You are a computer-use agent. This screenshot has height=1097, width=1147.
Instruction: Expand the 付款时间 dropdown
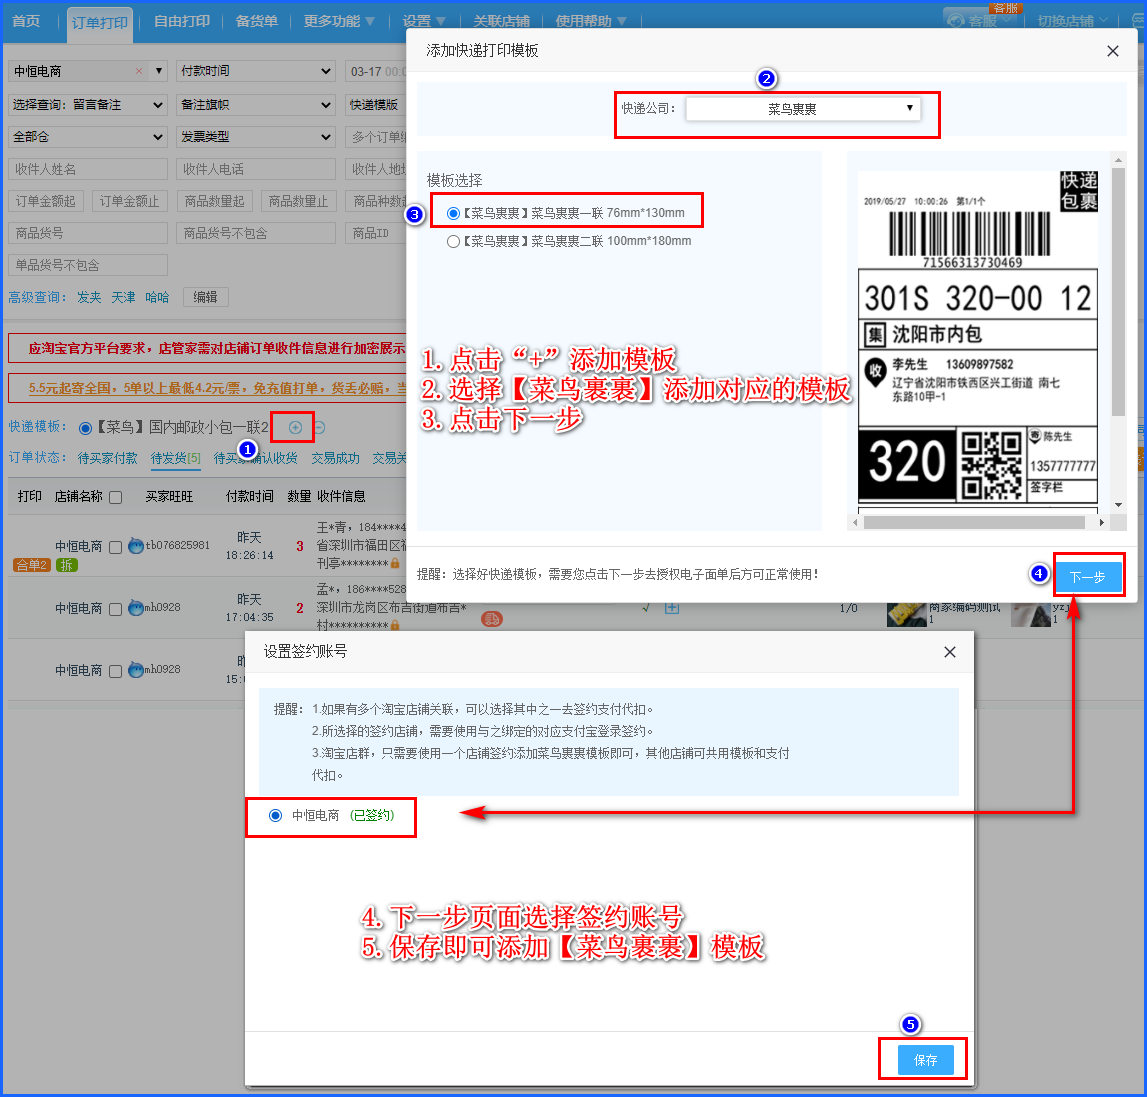point(256,72)
